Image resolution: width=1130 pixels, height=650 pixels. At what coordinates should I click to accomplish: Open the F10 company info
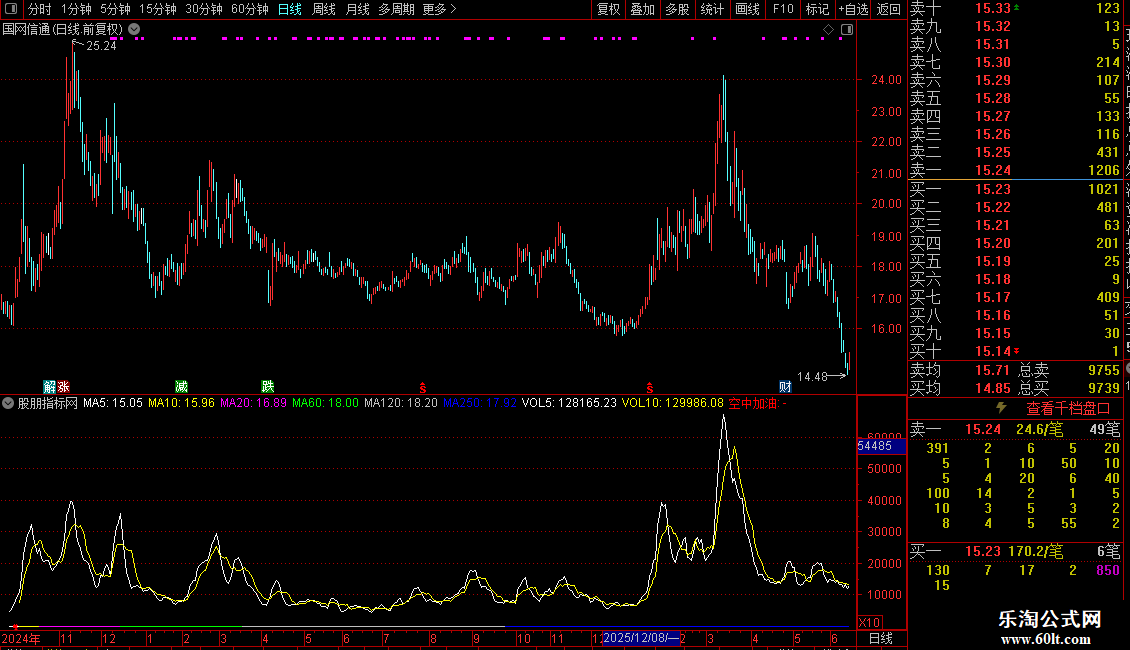783,9
